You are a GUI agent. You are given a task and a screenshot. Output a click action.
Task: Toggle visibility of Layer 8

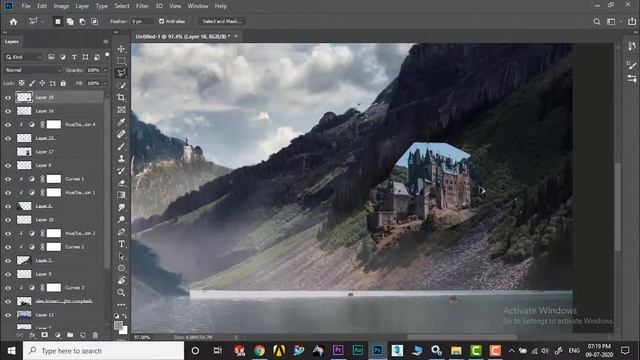pos(8,165)
